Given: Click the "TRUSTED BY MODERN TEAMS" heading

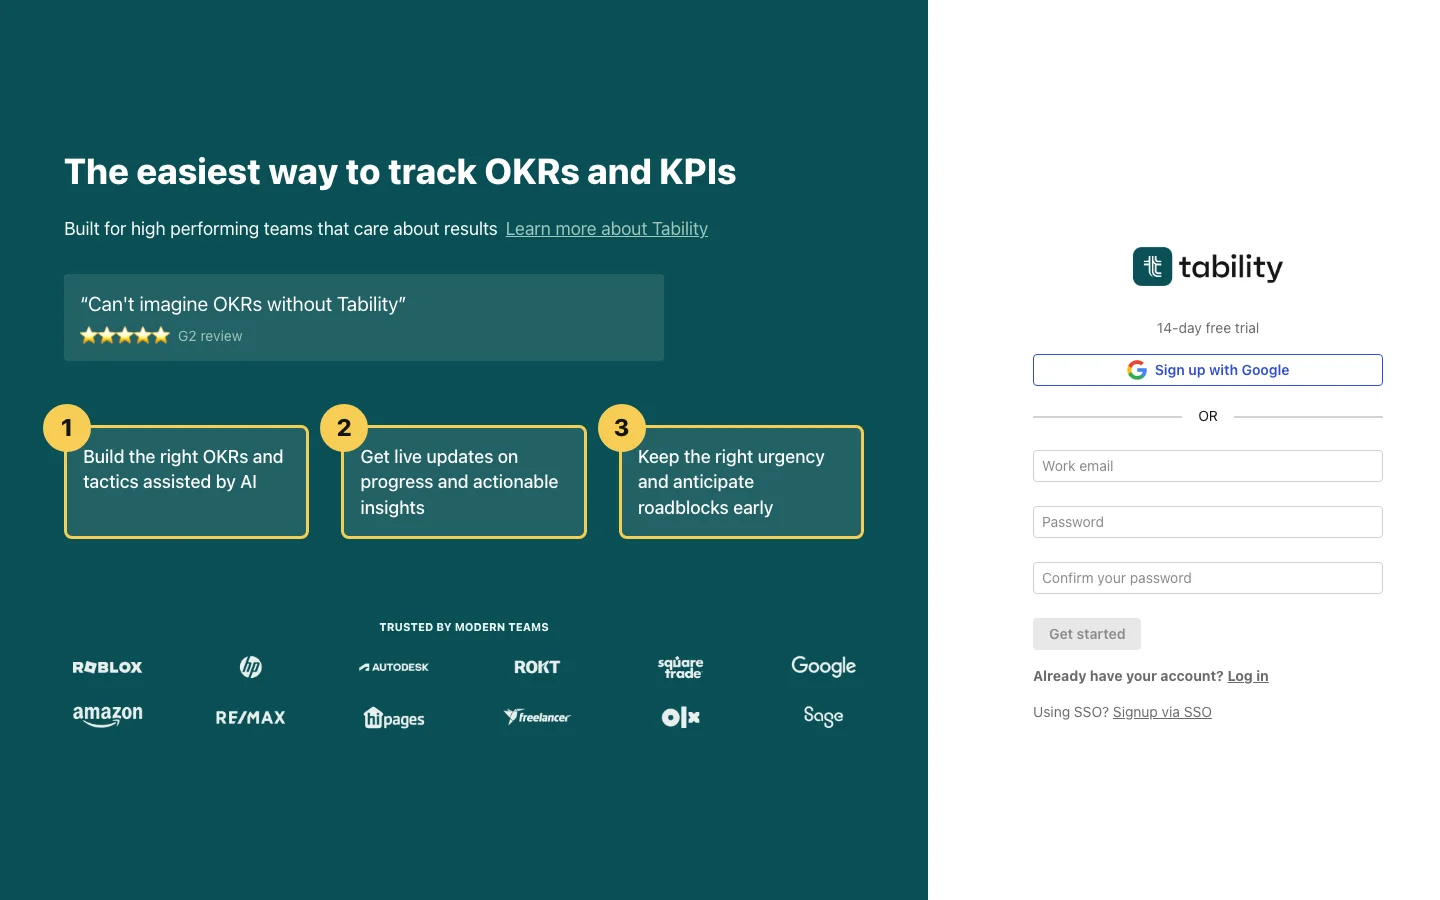Looking at the screenshot, I should (464, 627).
